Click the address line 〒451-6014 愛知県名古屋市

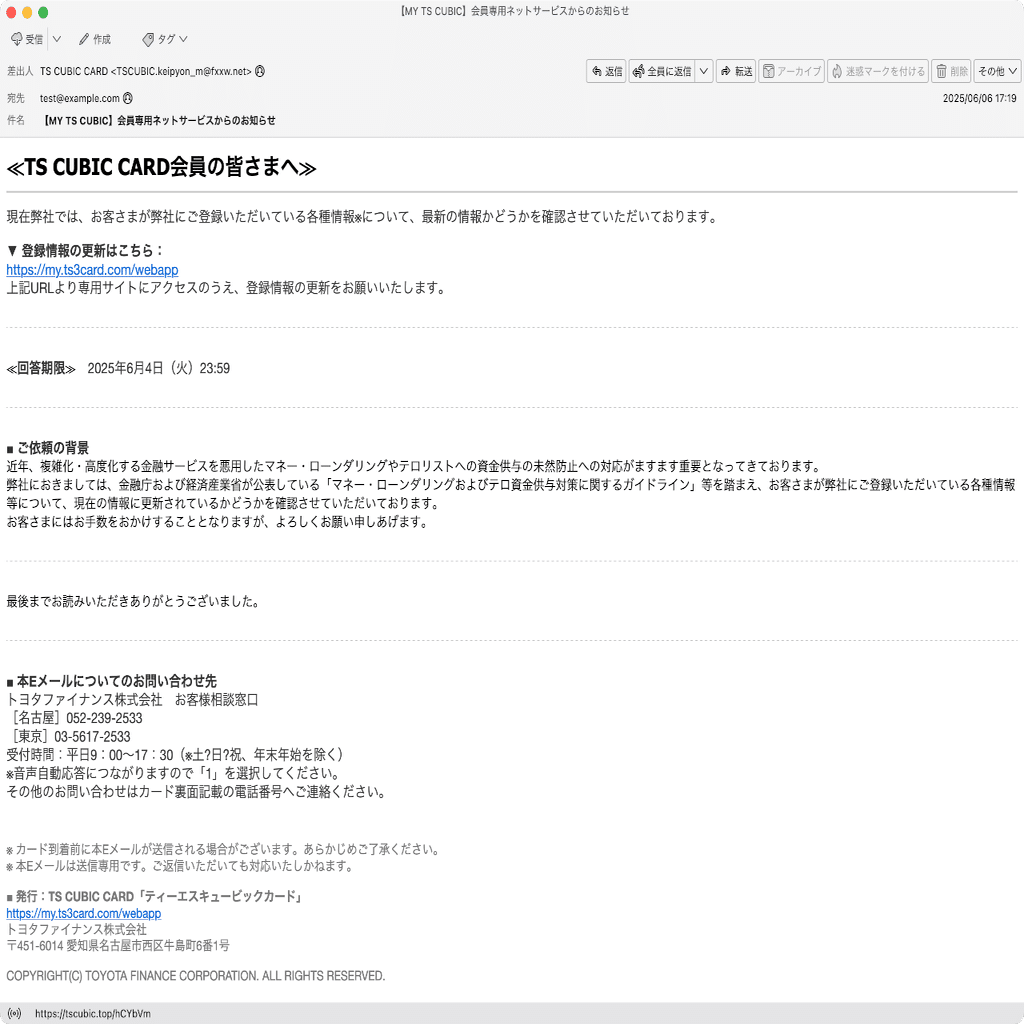[118, 946]
